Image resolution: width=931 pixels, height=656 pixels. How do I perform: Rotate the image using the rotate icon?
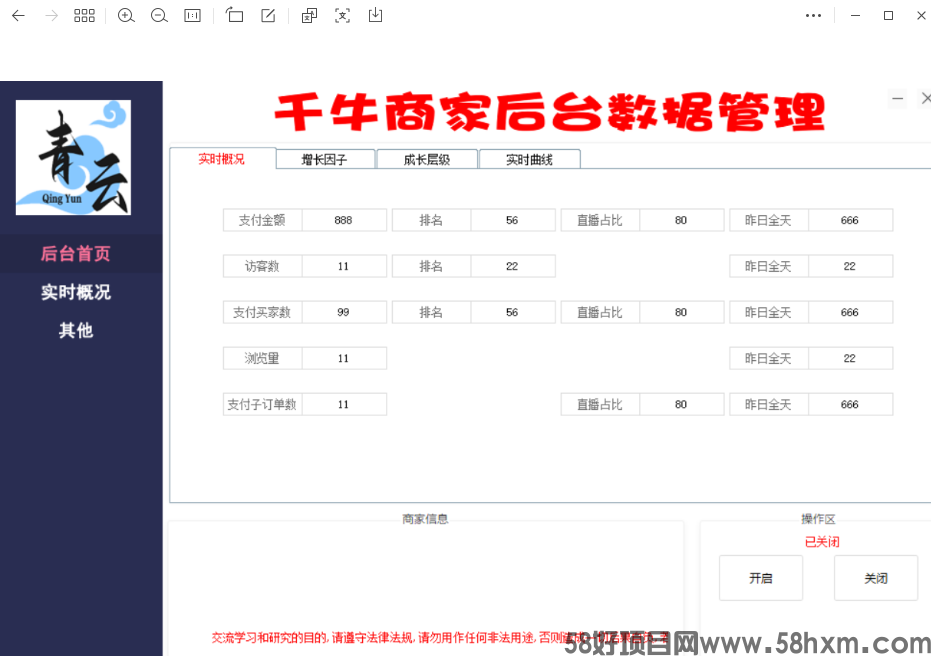[x=235, y=15]
